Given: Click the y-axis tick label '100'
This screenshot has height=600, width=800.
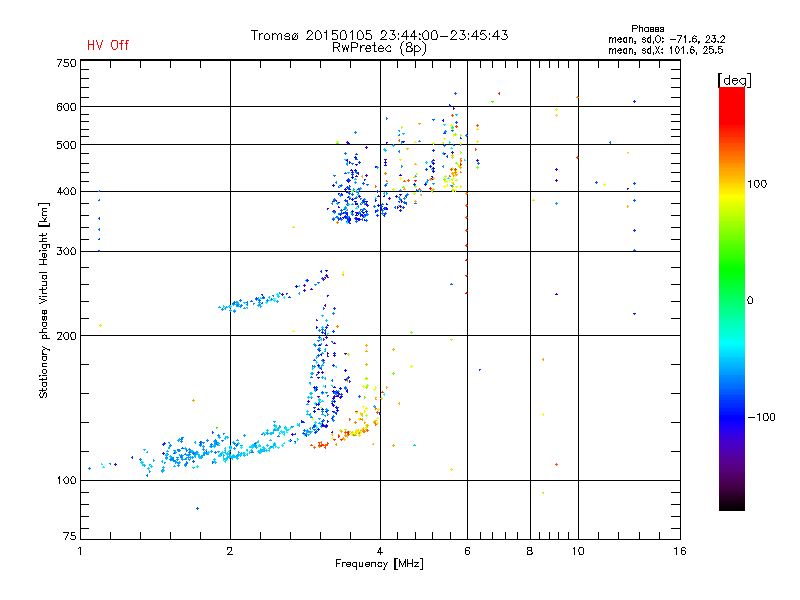Looking at the screenshot, I should click(66, 481).
